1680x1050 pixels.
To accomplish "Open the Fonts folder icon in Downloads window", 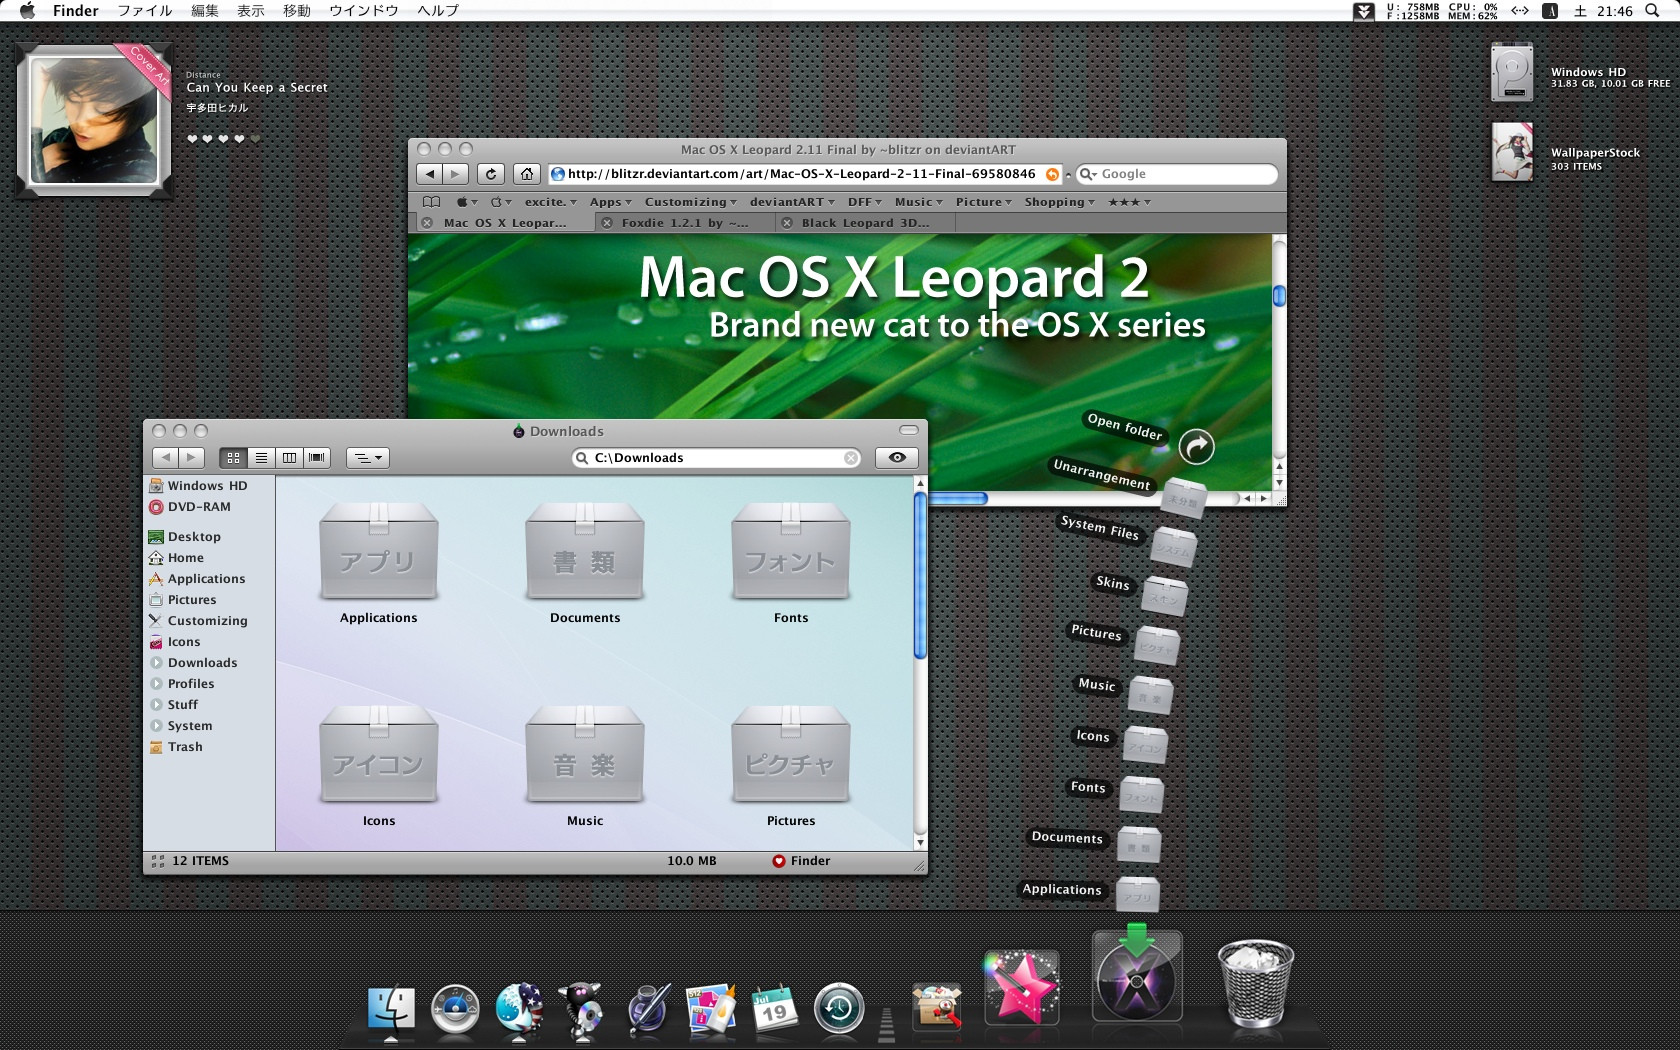I will (791, 552).
